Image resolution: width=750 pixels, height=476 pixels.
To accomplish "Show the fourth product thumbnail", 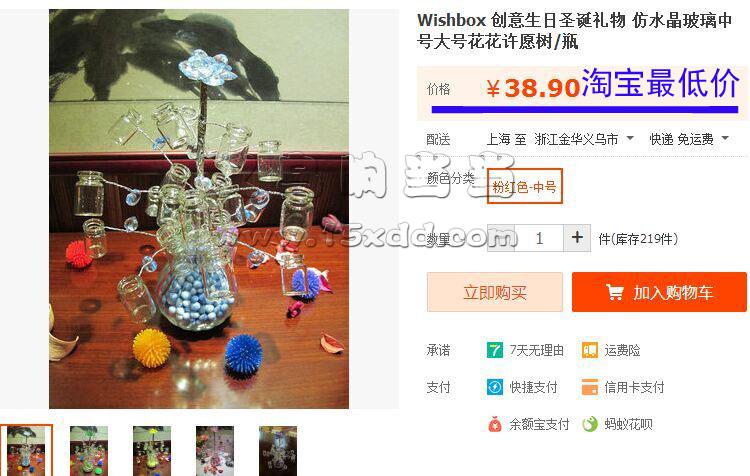I will (x=215, y=451).
